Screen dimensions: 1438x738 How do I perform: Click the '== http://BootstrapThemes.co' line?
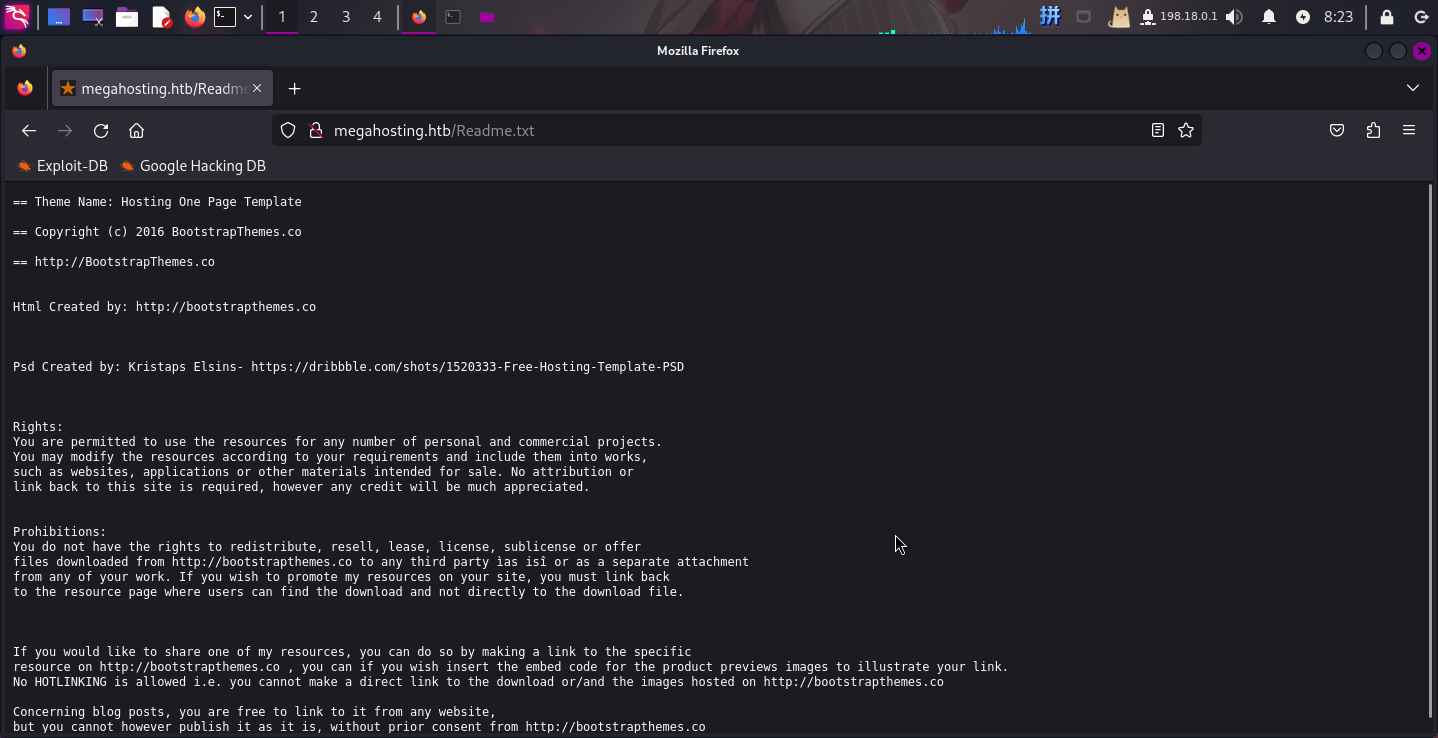114,262
